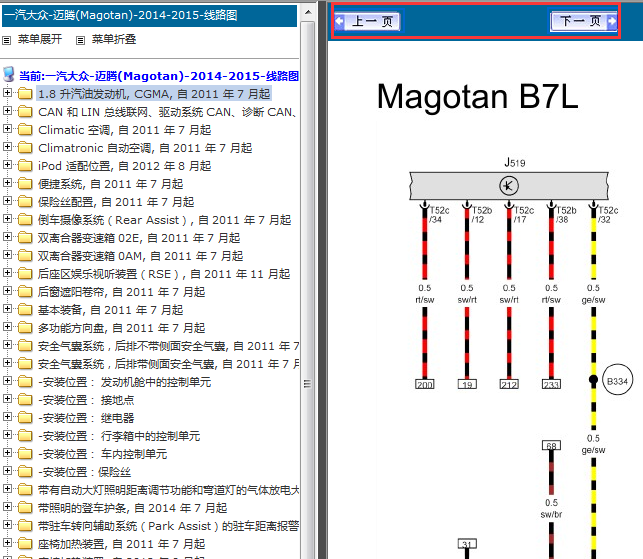Expand the 1.8 升汽油发动机 CGMA node
This screenshot has height=559, width=643.
pos(7,93)
